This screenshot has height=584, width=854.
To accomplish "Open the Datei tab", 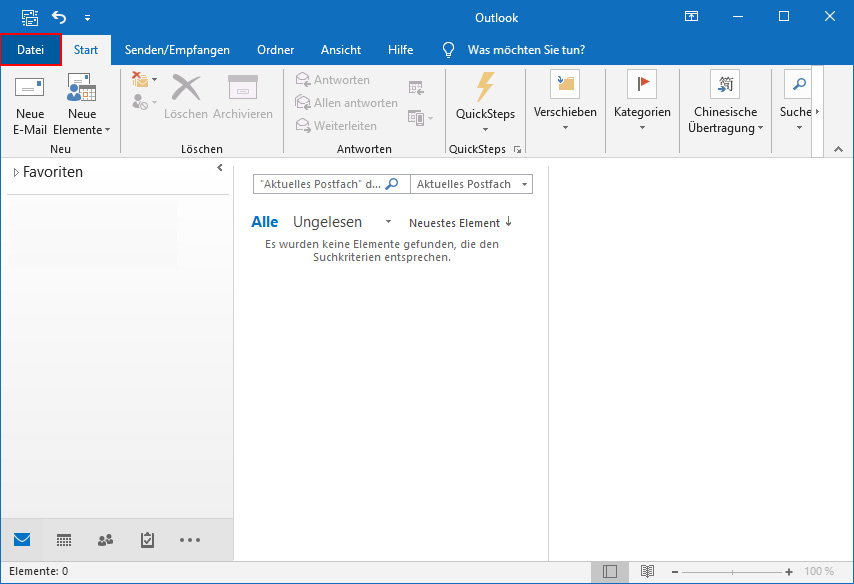I will [30, 50].
